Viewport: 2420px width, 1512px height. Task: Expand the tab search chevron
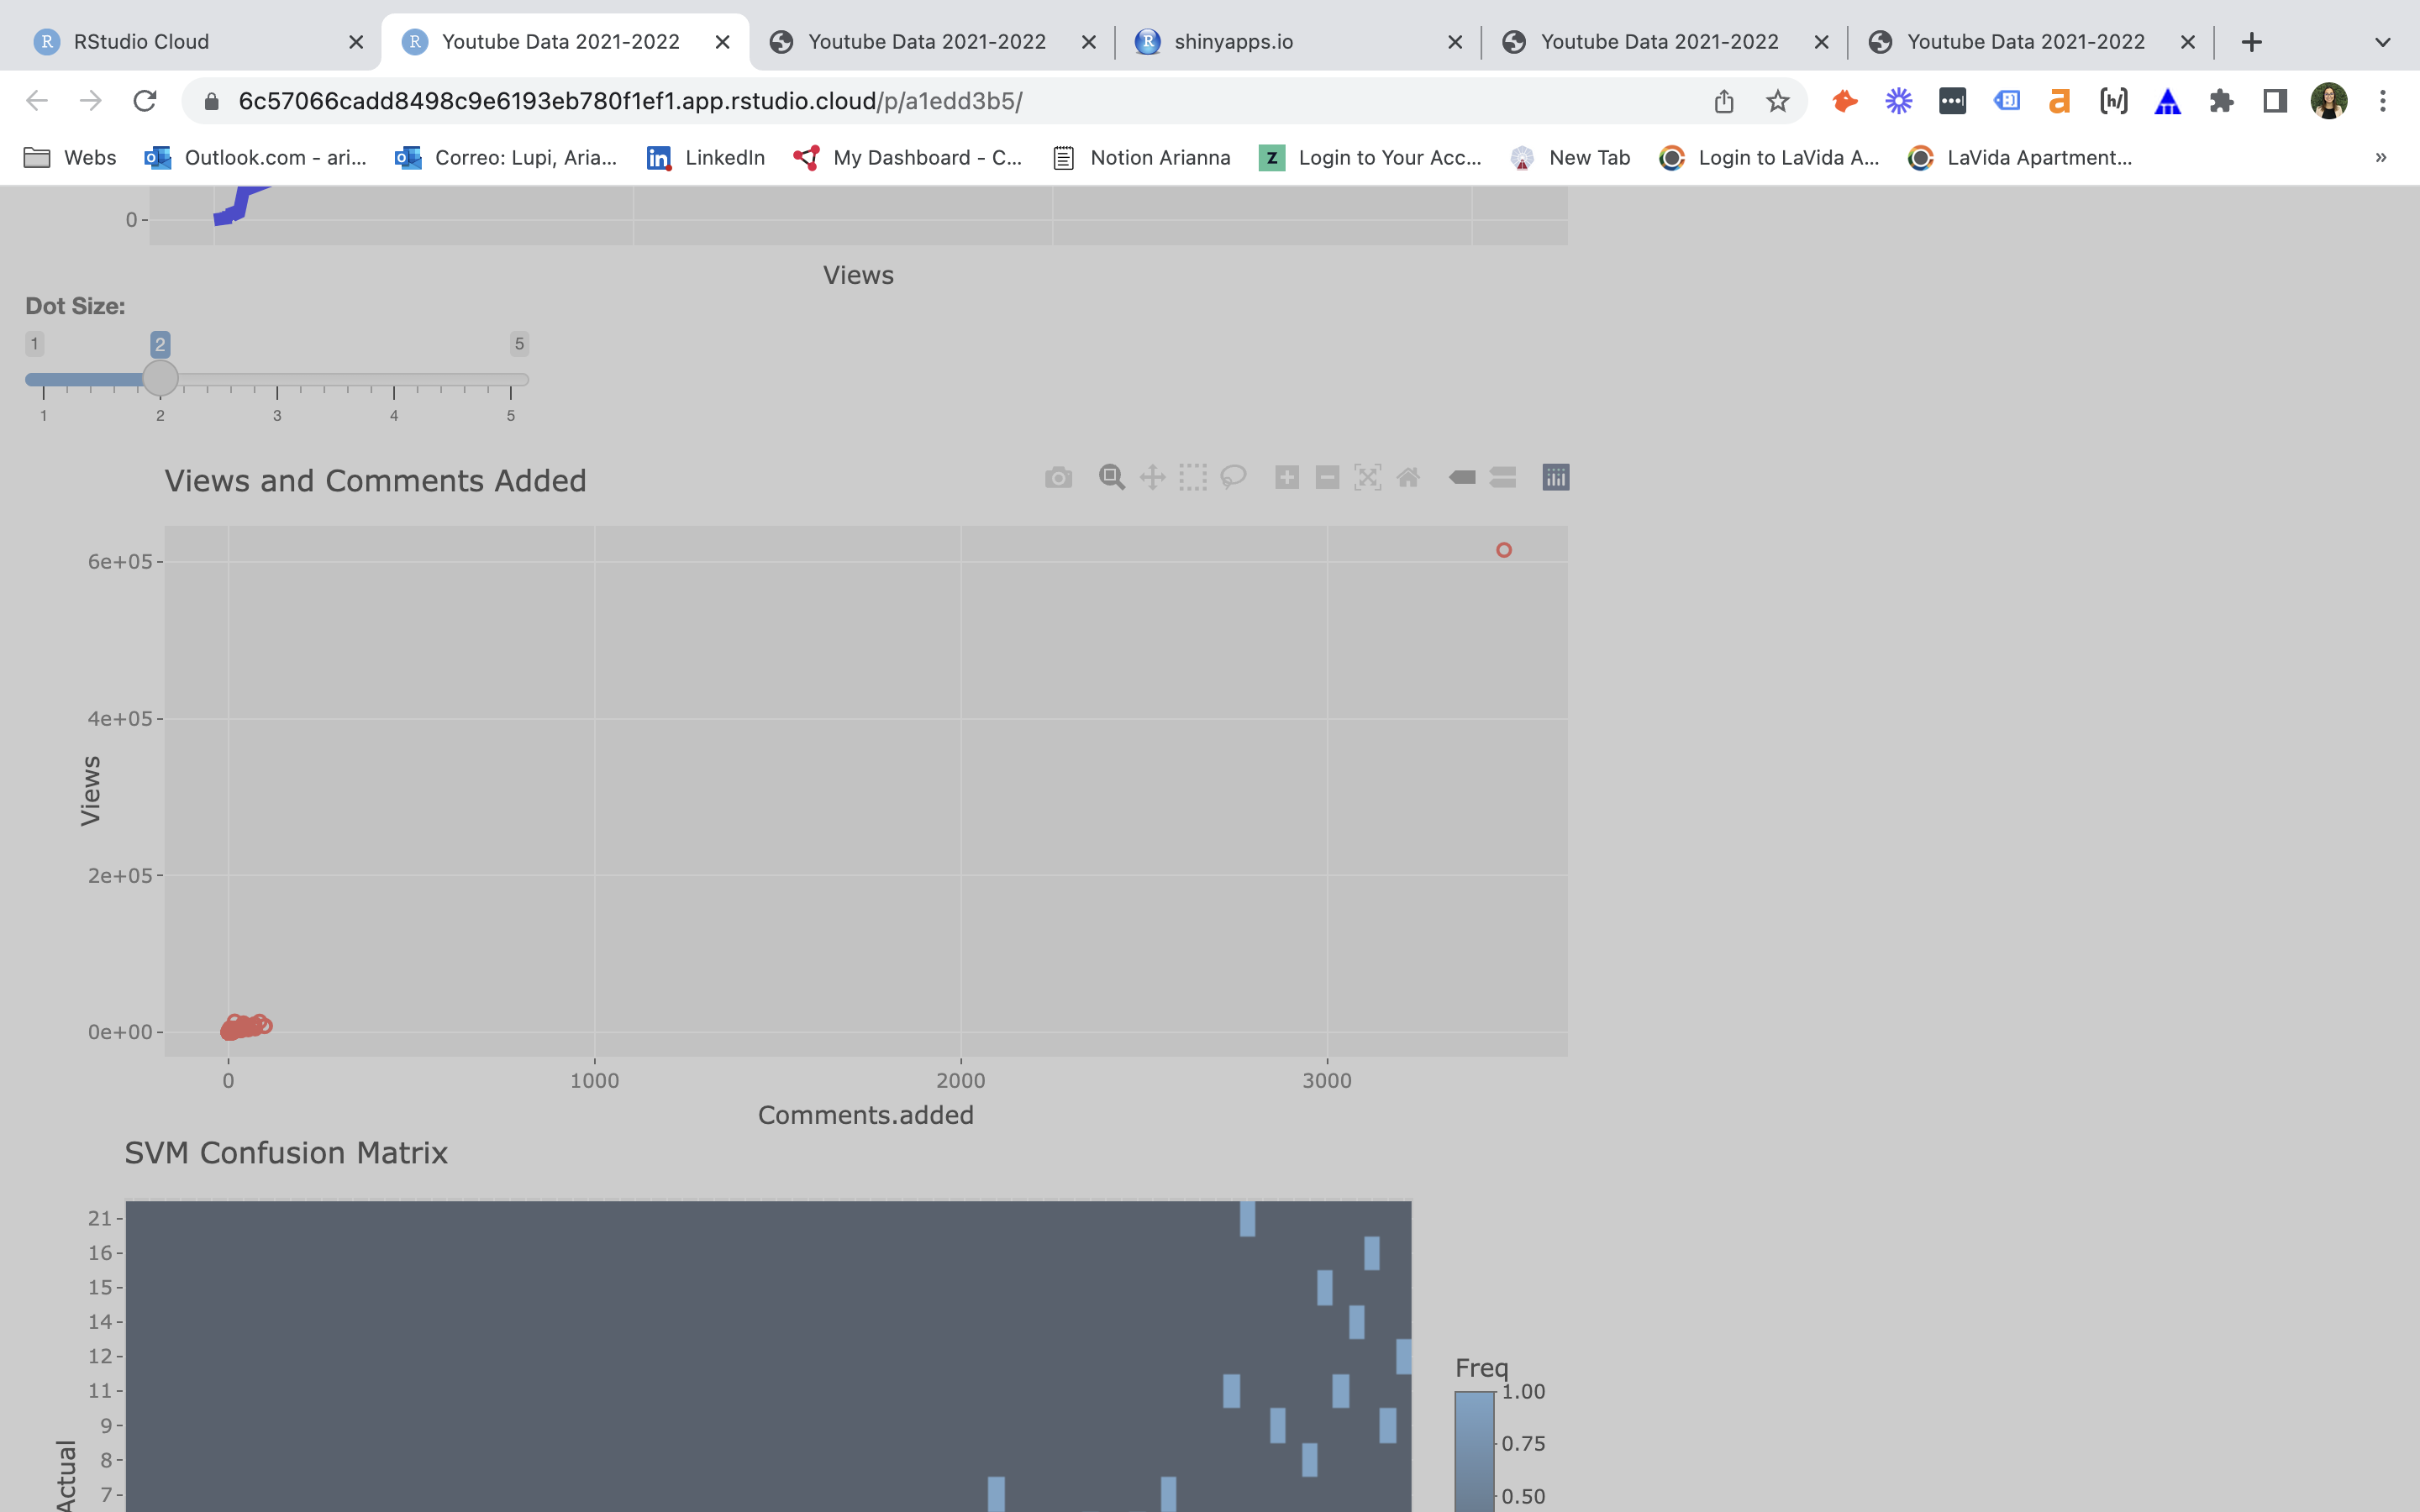click(x=2383, y=42)
